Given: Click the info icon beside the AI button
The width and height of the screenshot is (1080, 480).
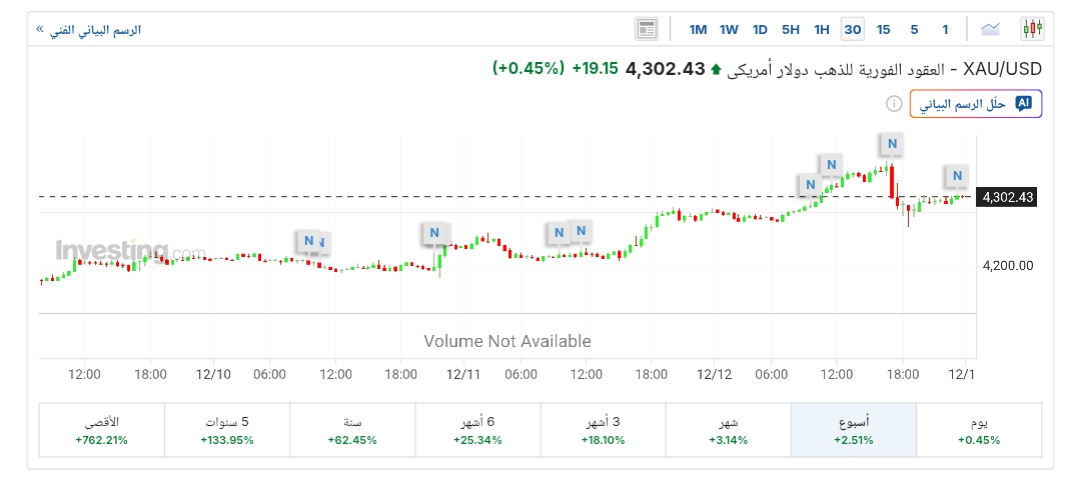Looking at the screenshot, I should click(891, 104).
